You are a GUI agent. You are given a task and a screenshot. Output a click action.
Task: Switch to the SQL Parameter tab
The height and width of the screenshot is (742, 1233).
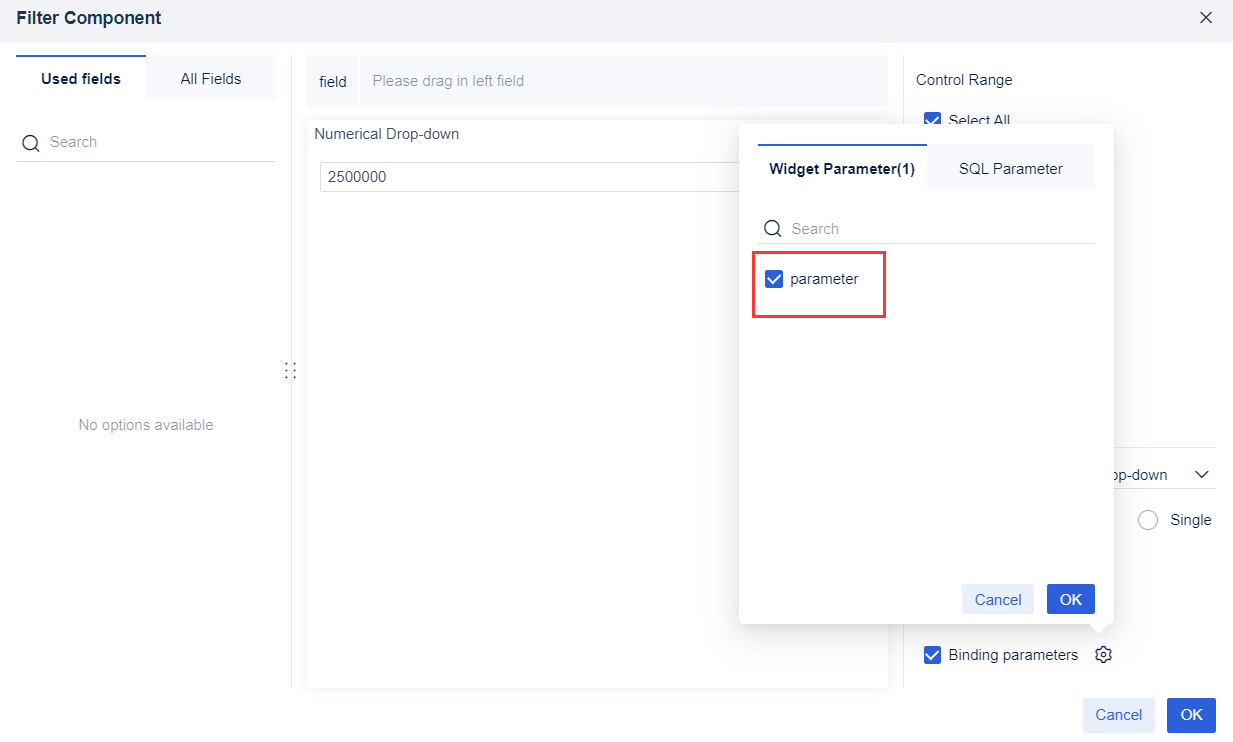point(1010,168)
